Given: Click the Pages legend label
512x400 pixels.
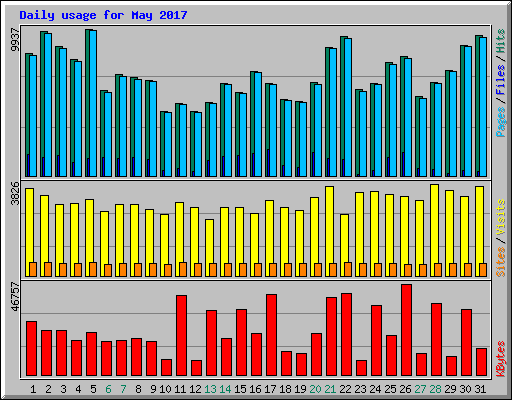Looking at the screenshot, I should pyautogui.click(x=501, y=122).
